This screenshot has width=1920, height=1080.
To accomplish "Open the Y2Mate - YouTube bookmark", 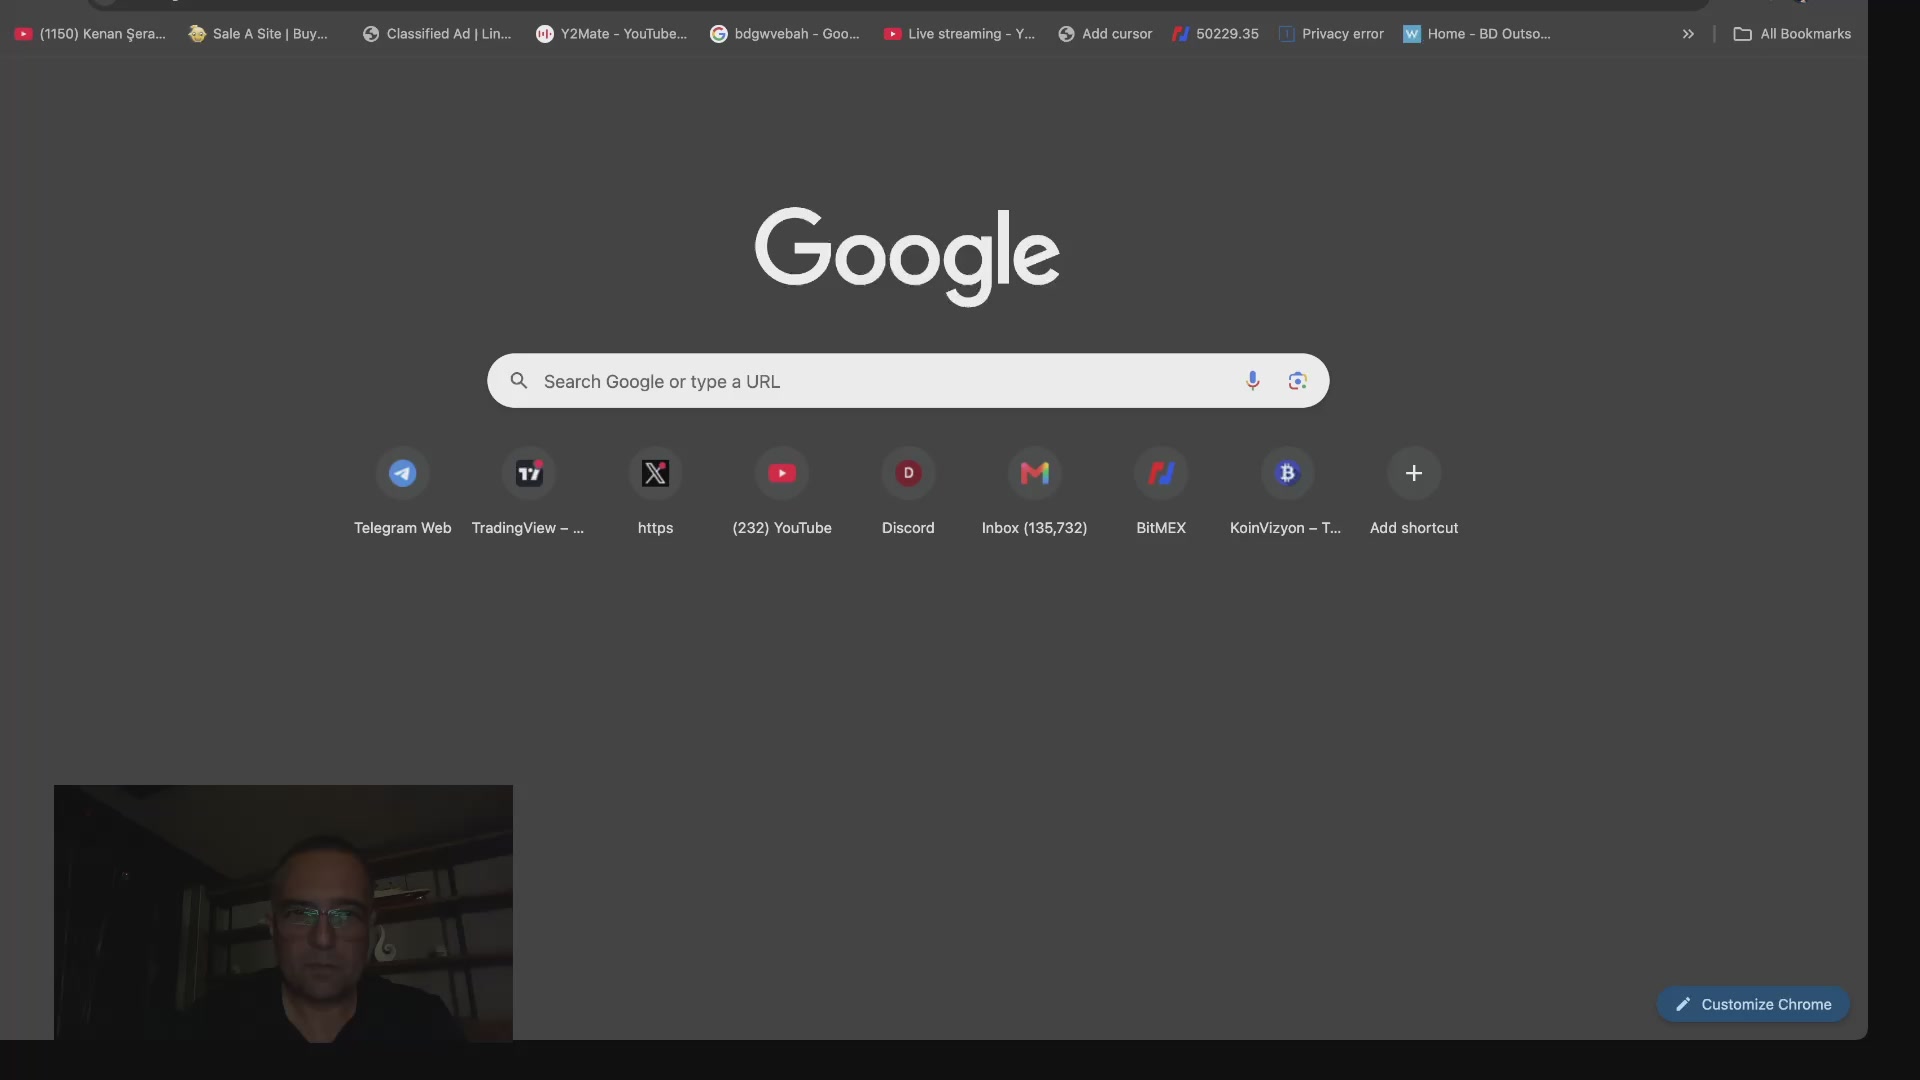I will click(x=612, y=34).
